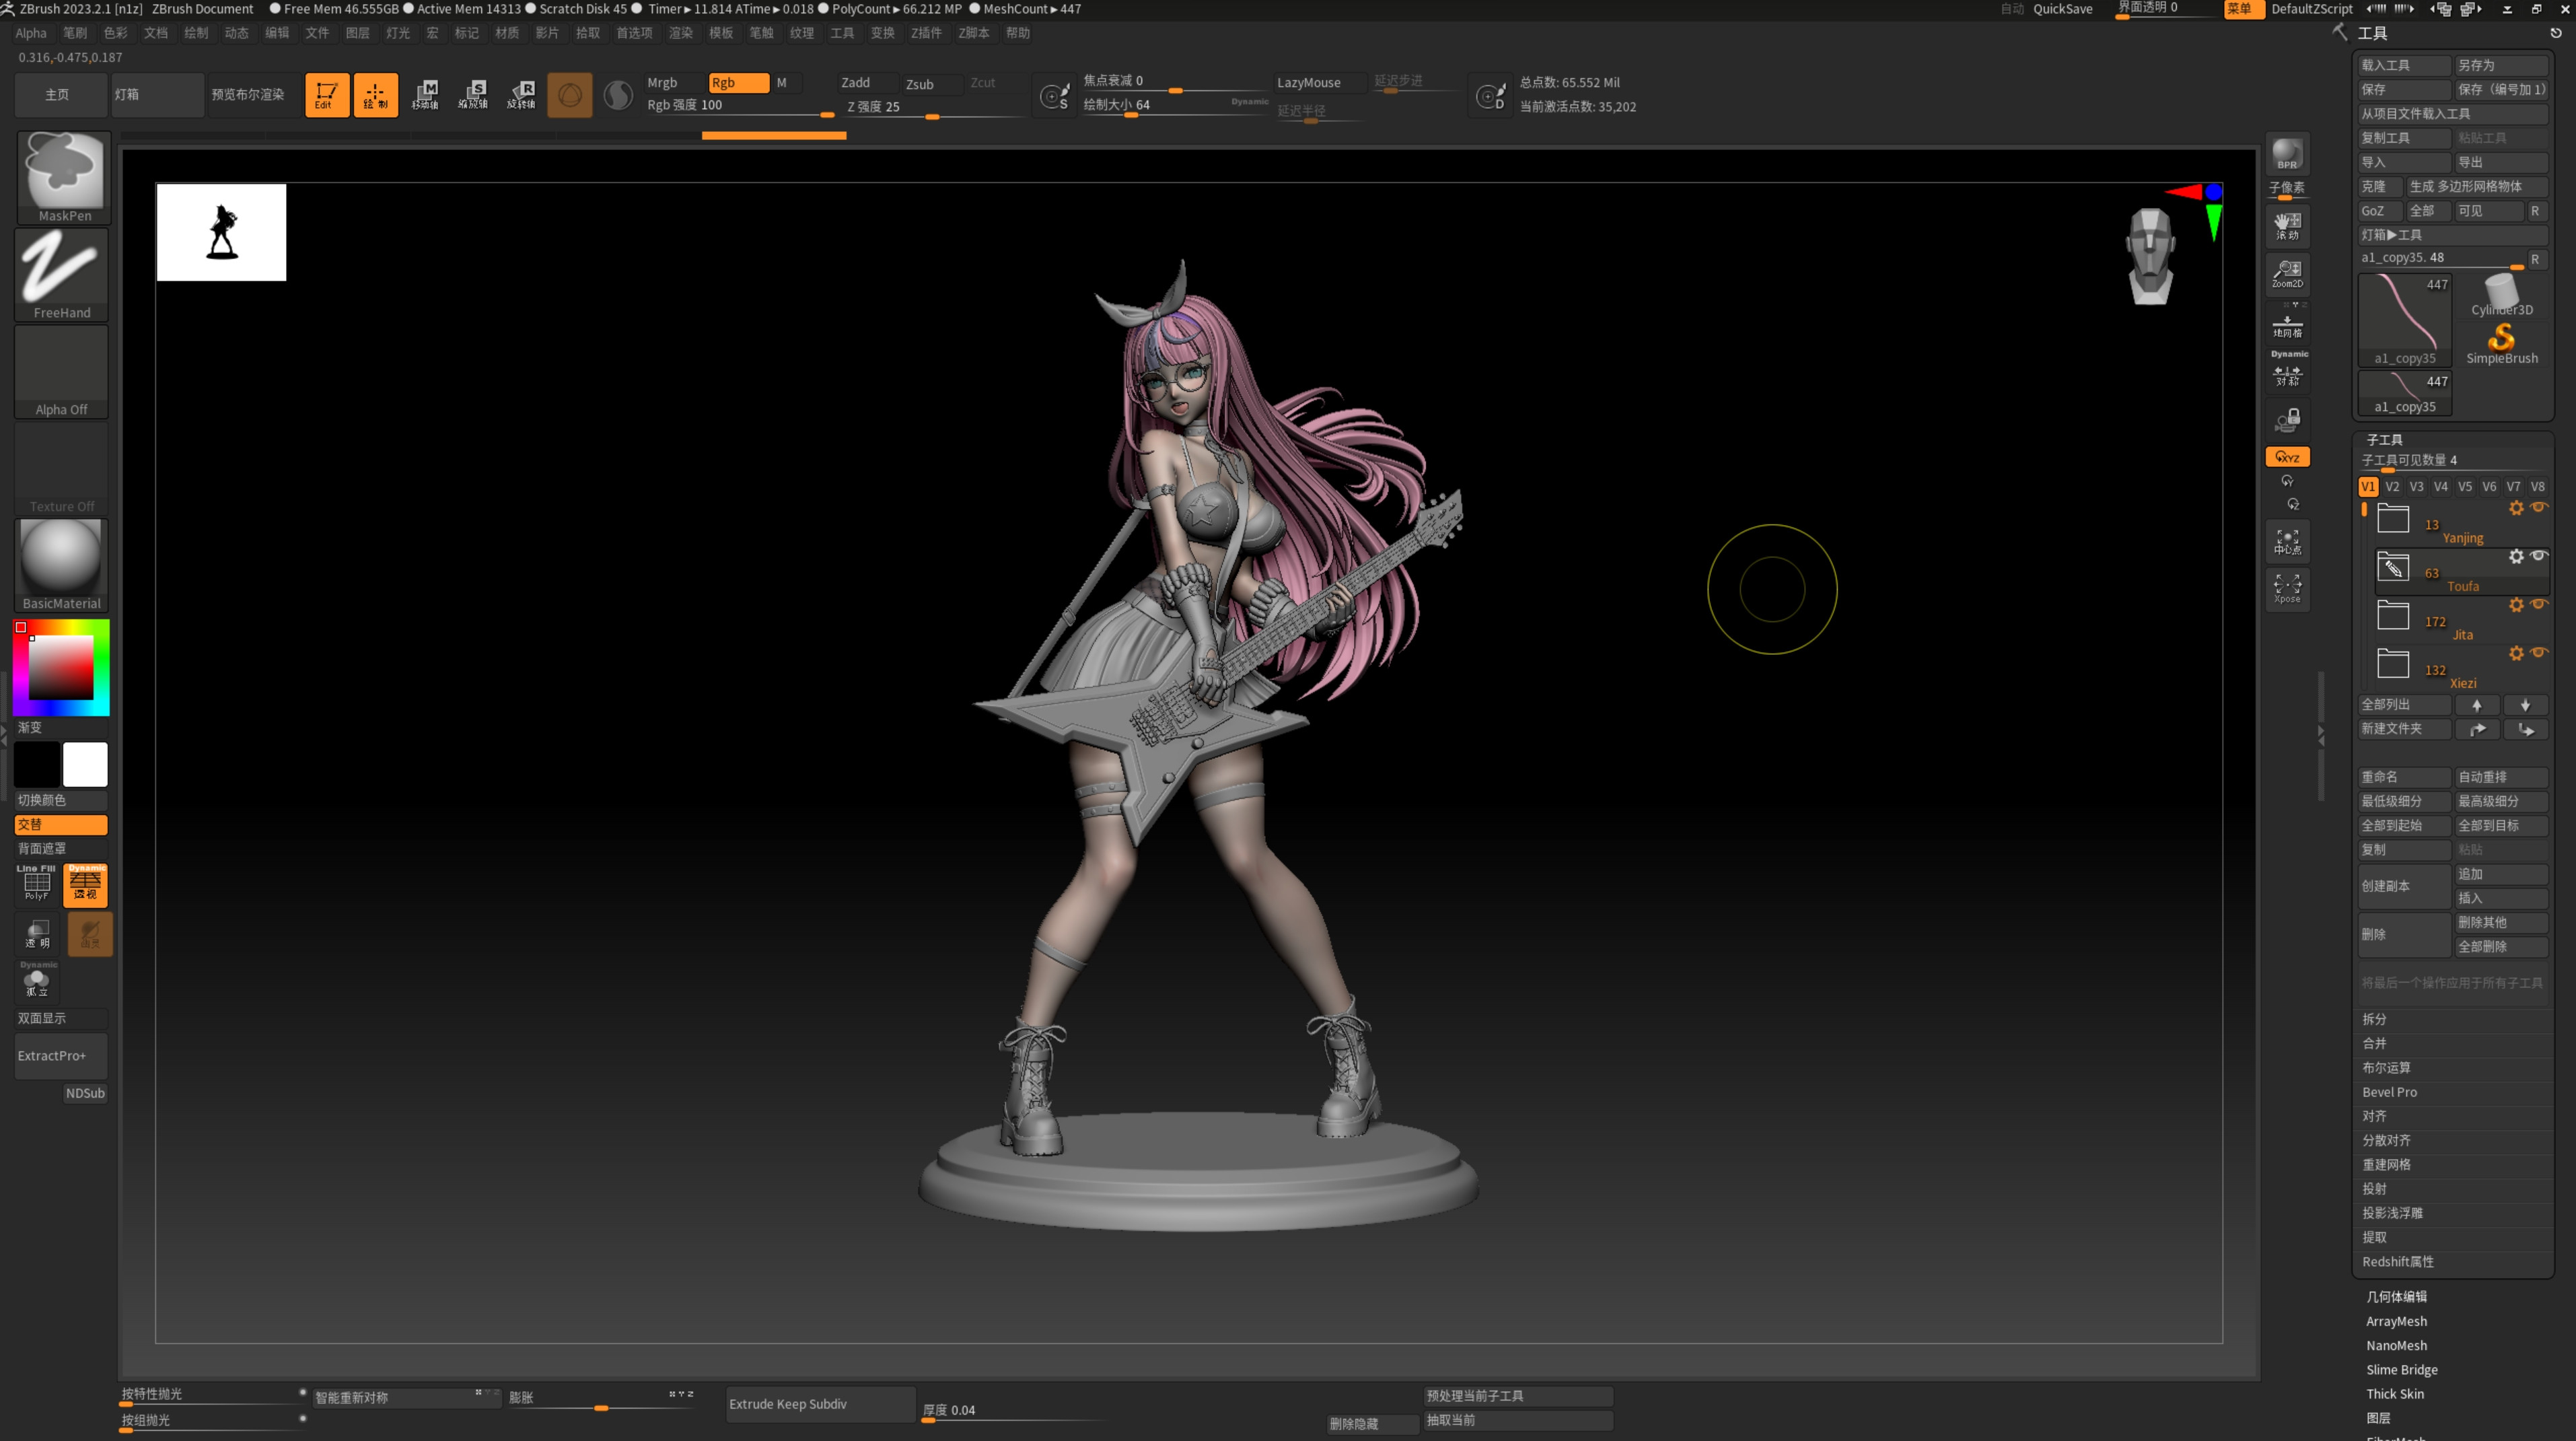Expand the Thick Skin section
This screenshot has width=2576, height=1441.
[x=2394, y=1394]
